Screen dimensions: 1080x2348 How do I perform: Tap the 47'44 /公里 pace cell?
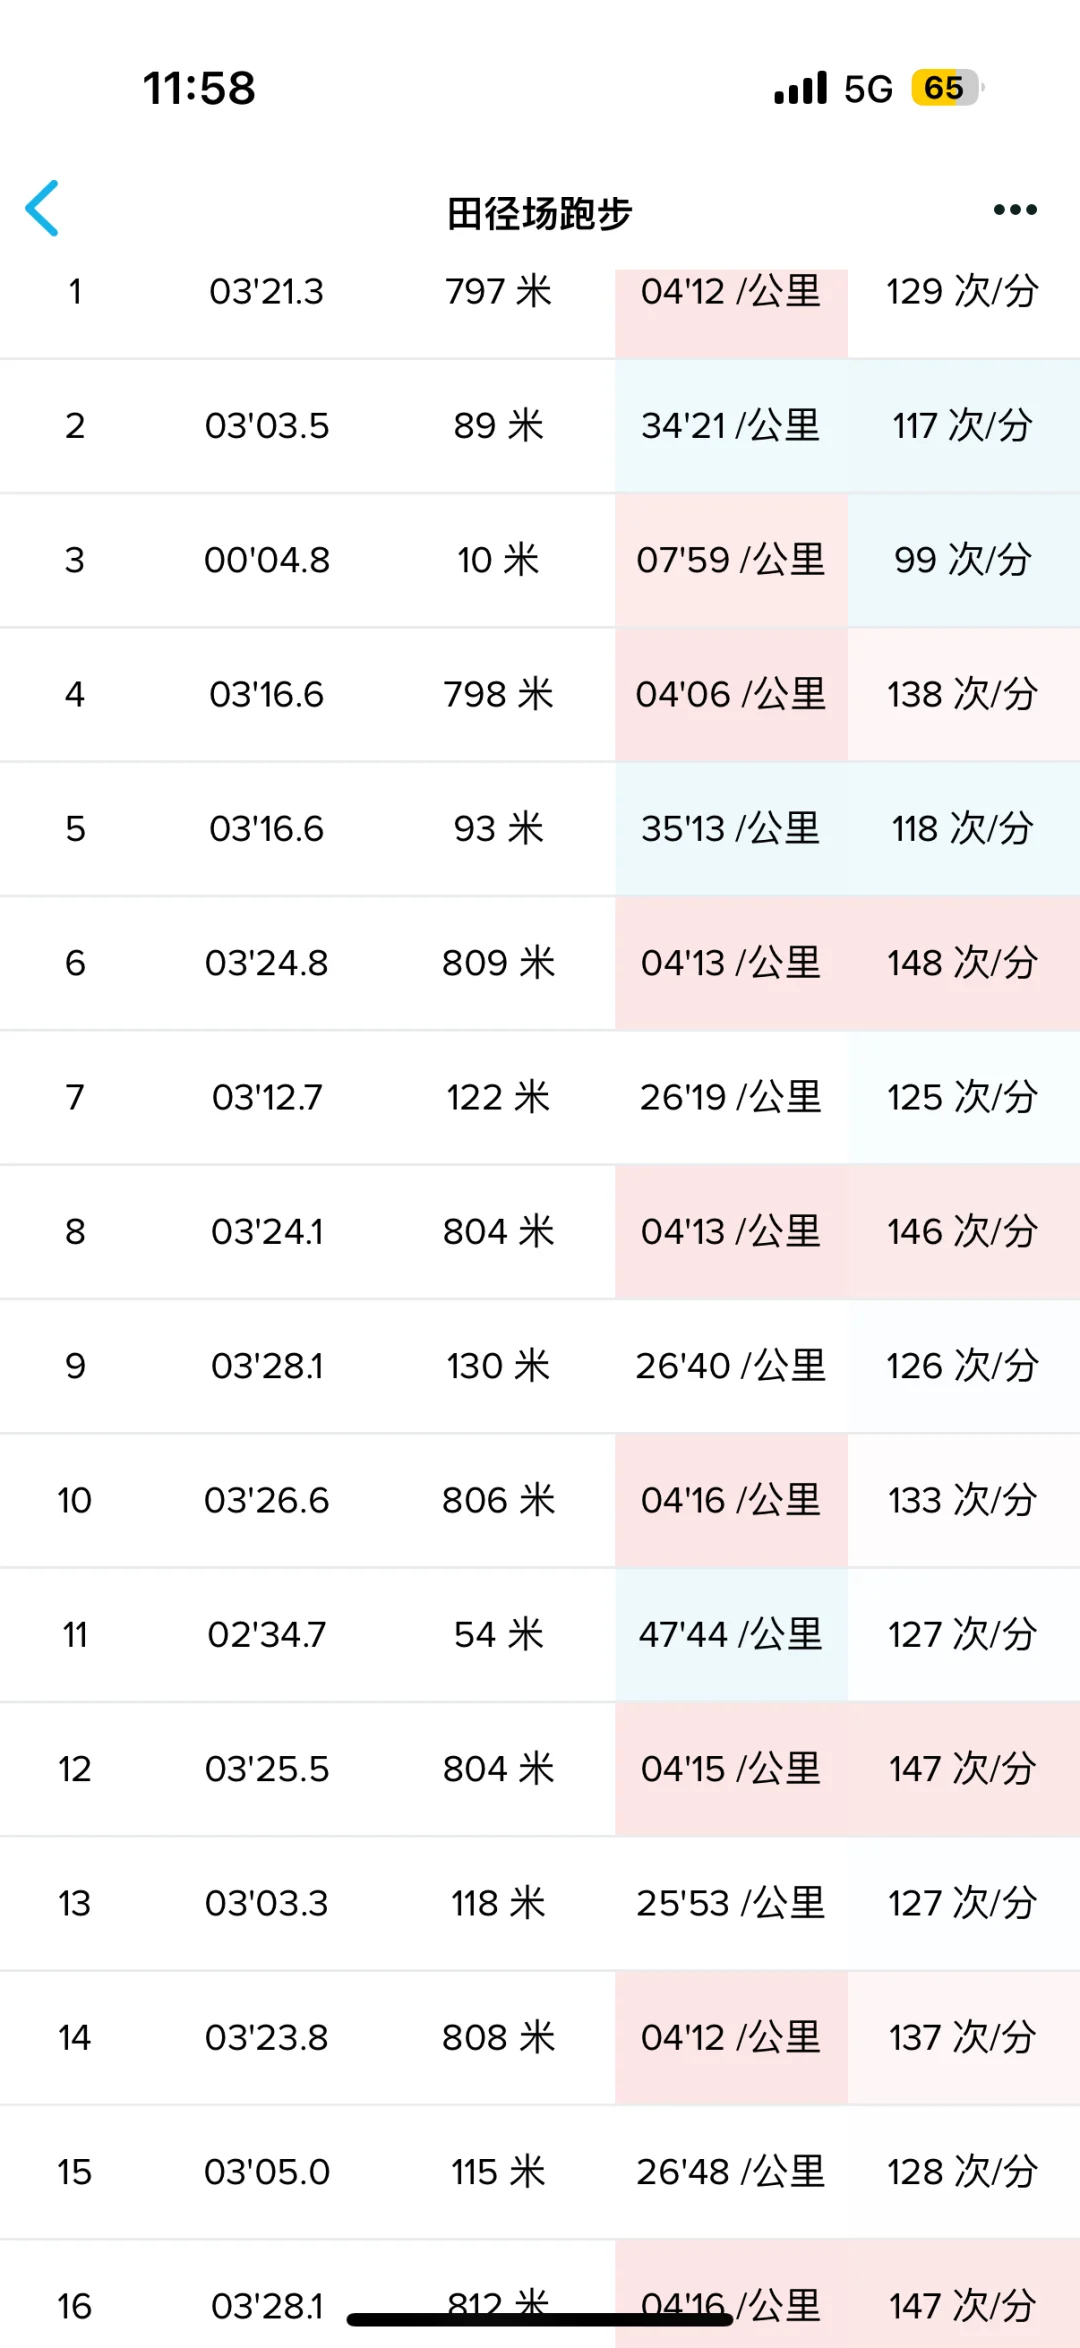click(731, 1635)
